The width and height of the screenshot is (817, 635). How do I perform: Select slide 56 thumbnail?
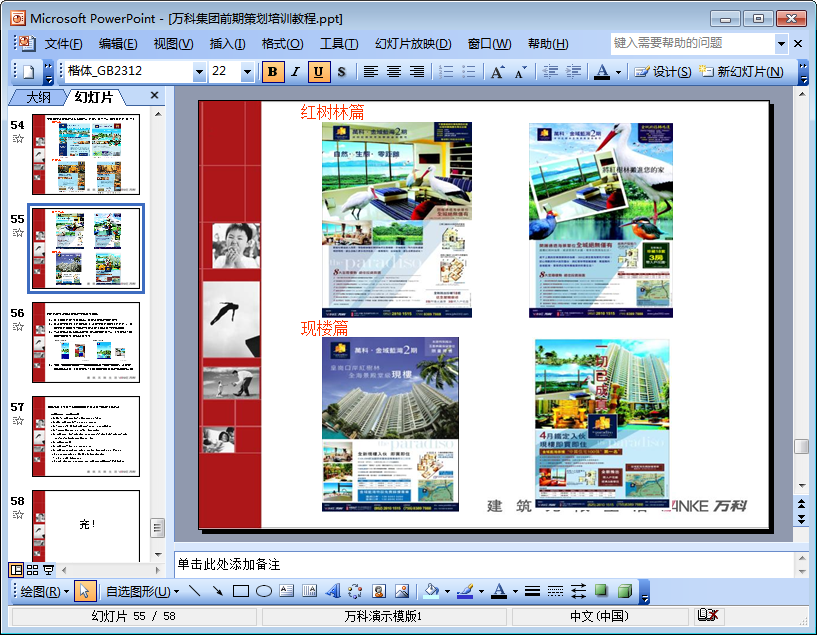86,342
